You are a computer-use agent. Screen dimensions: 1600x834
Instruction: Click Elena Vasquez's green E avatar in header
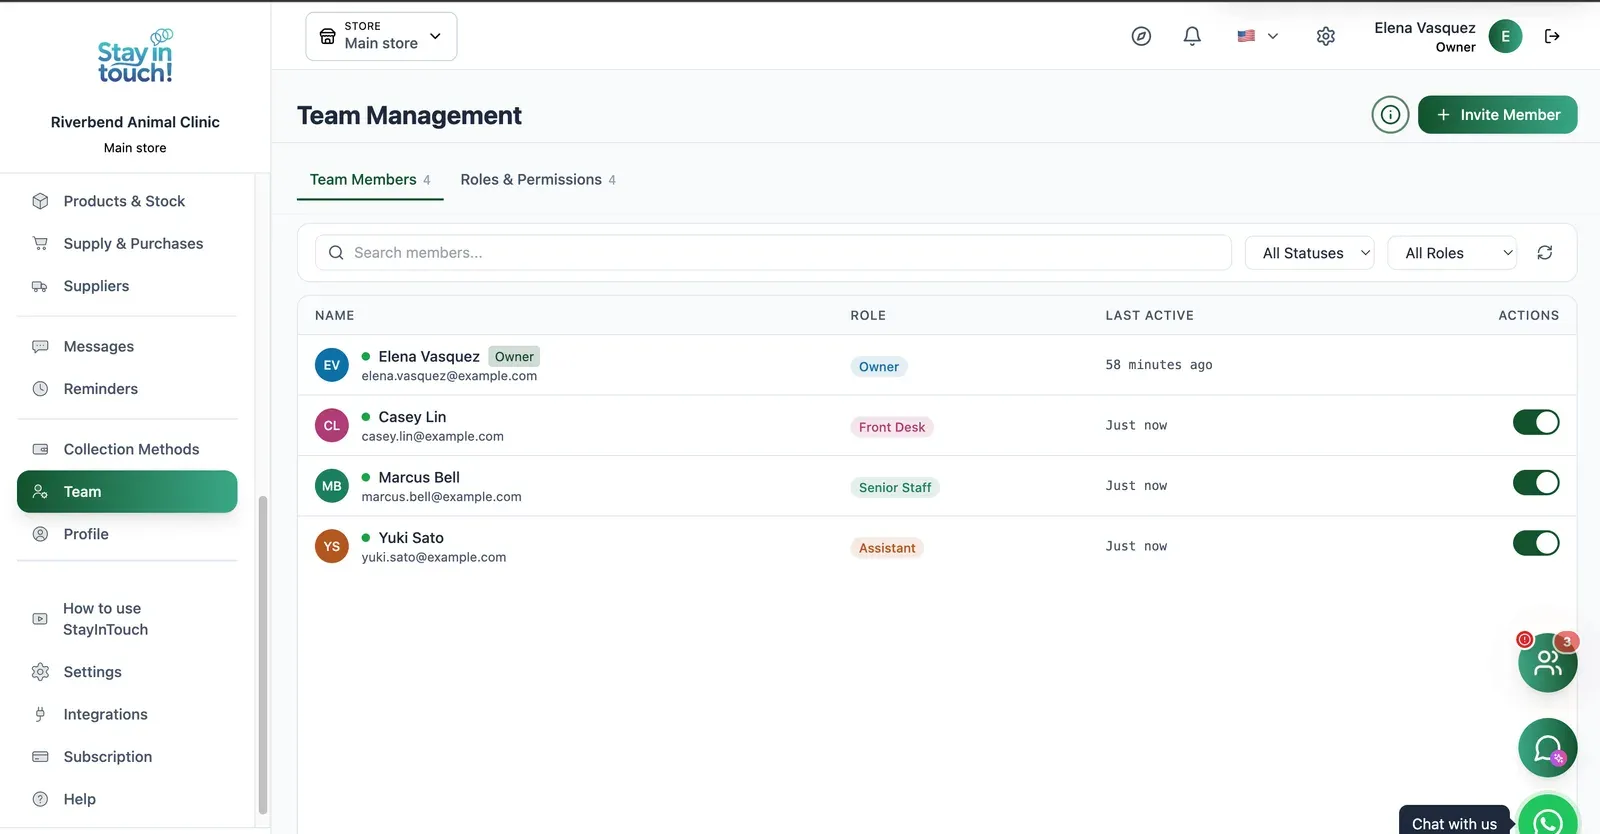(x=1505, y=36)
